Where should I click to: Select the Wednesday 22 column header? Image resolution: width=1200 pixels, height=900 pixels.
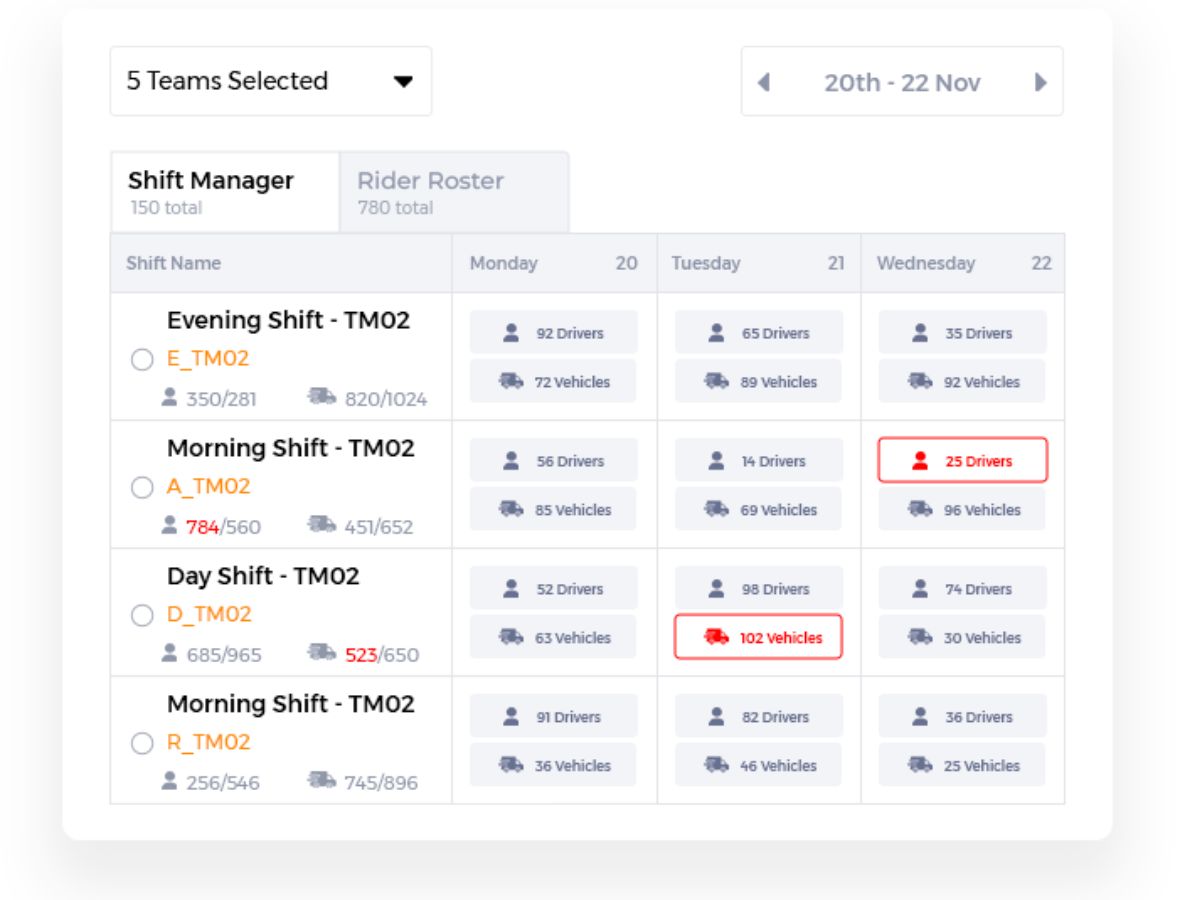[x=963, y=263]
